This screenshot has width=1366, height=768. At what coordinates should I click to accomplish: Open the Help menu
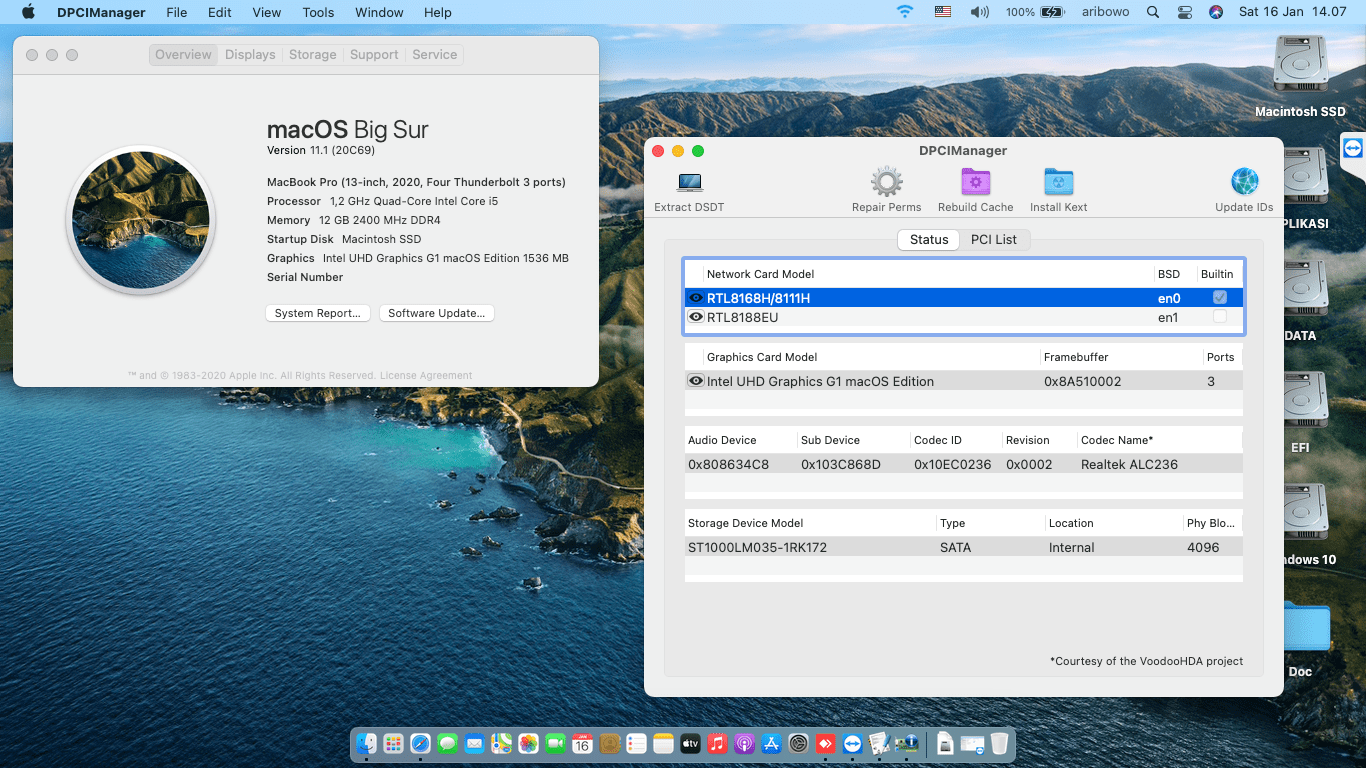[438, 12]
